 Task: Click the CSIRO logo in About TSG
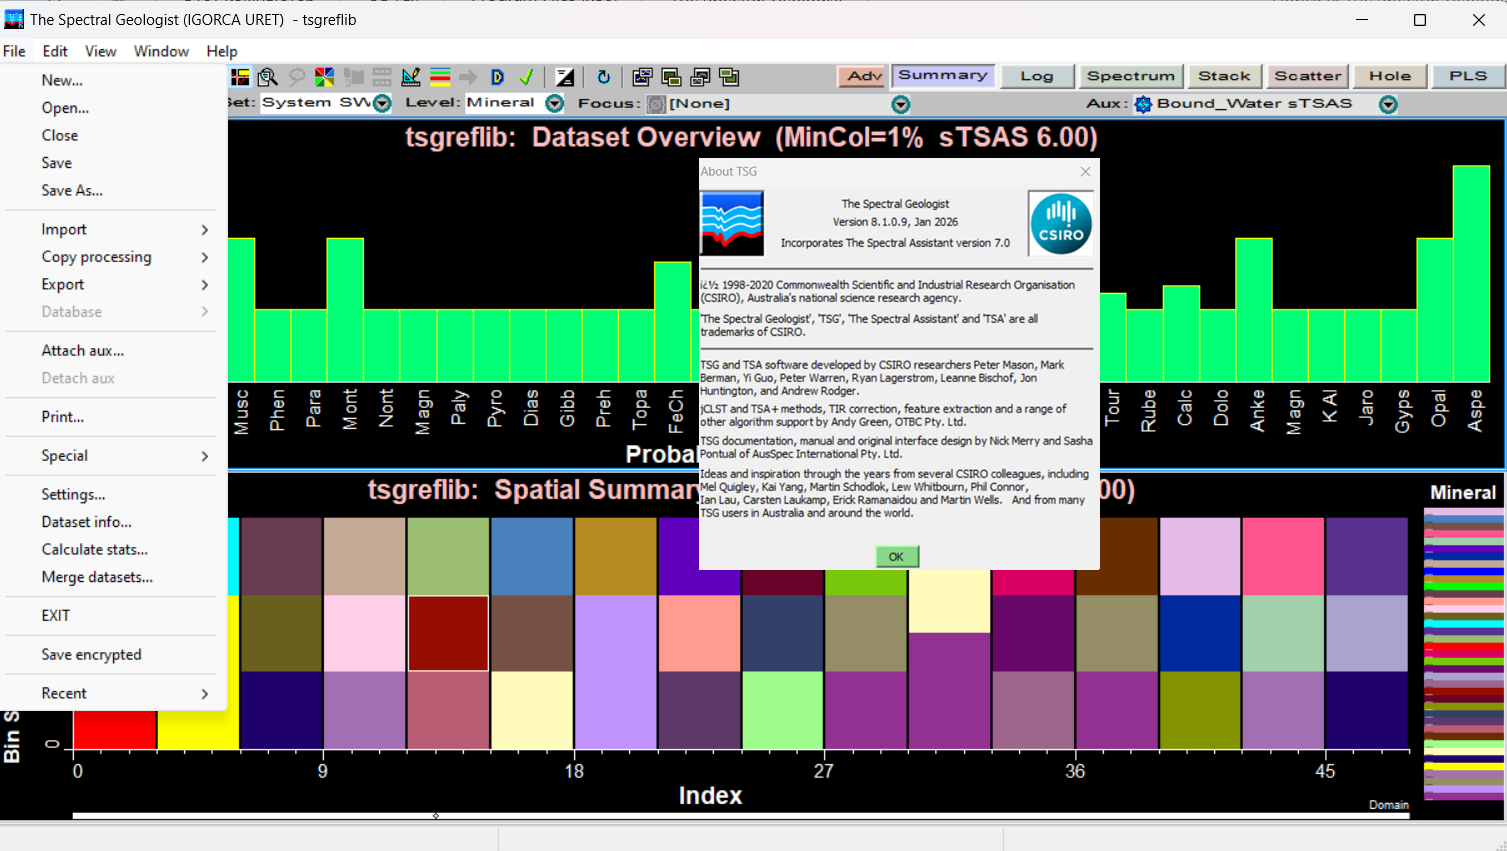click(x=1061, y=224)
